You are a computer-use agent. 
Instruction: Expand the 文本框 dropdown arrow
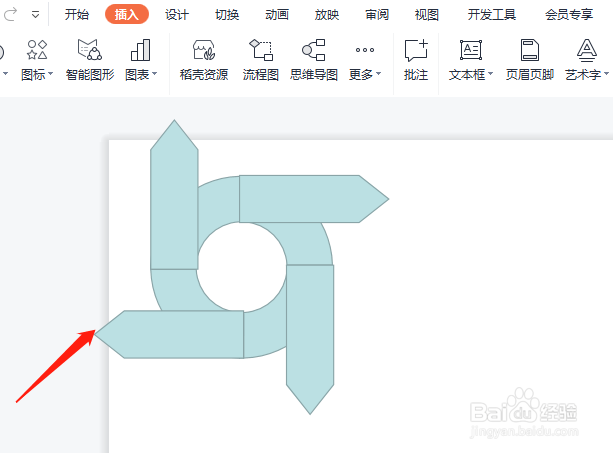491,73
